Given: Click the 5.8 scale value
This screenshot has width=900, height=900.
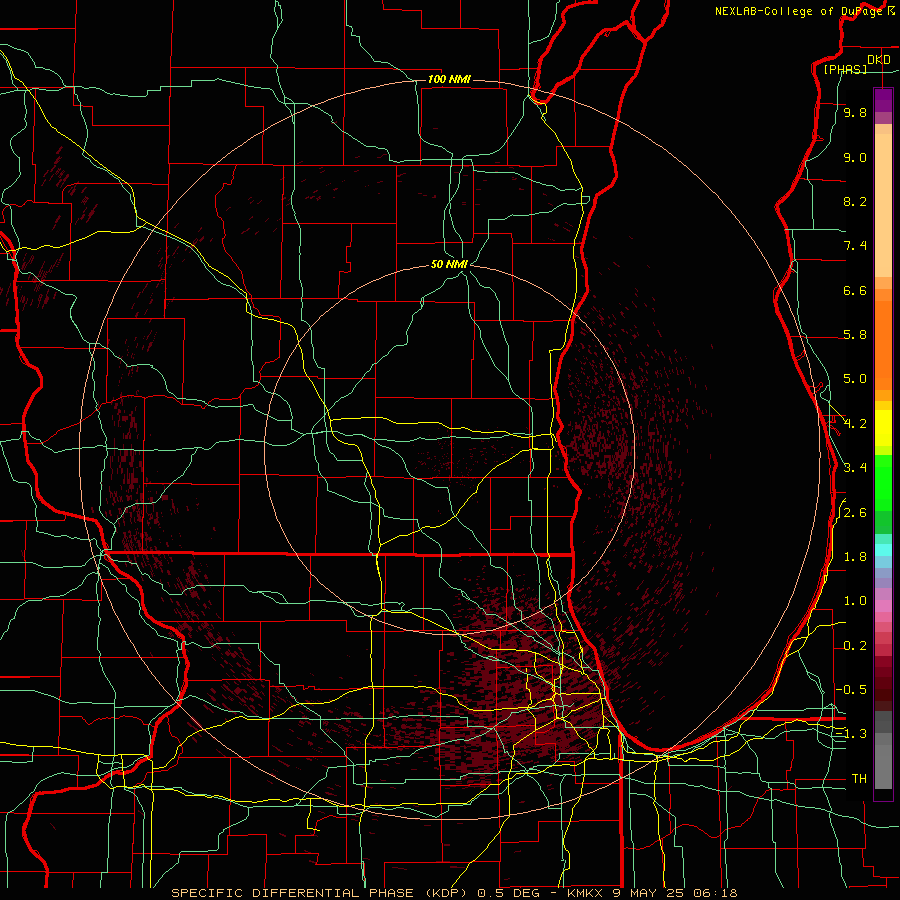Looking at the screenshot, I should pos(855,335).
